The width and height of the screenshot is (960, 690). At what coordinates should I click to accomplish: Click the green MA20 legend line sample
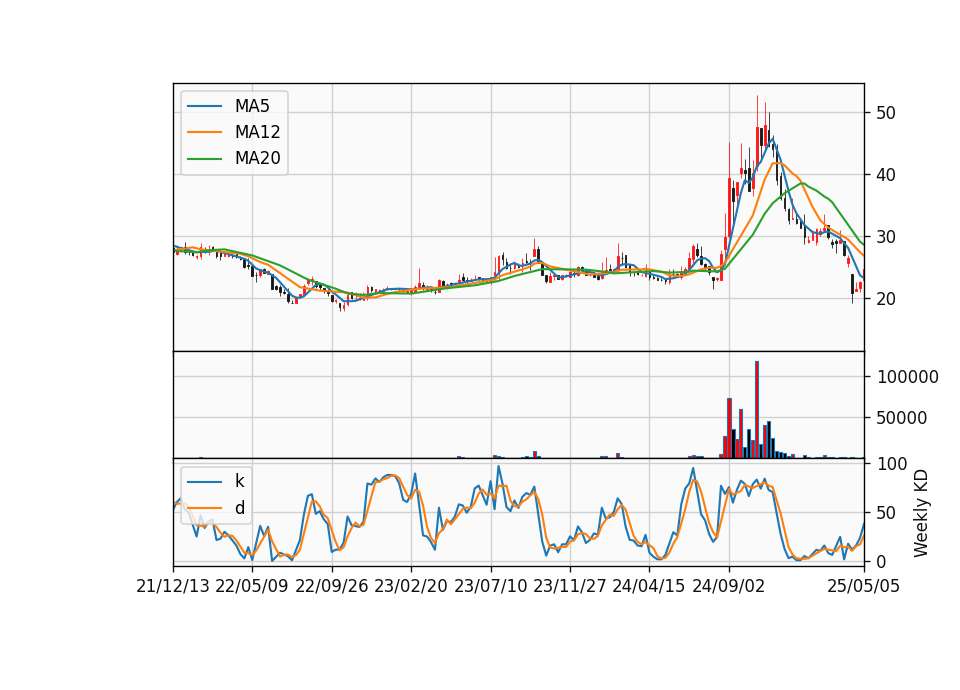click(x=204, y=159)
